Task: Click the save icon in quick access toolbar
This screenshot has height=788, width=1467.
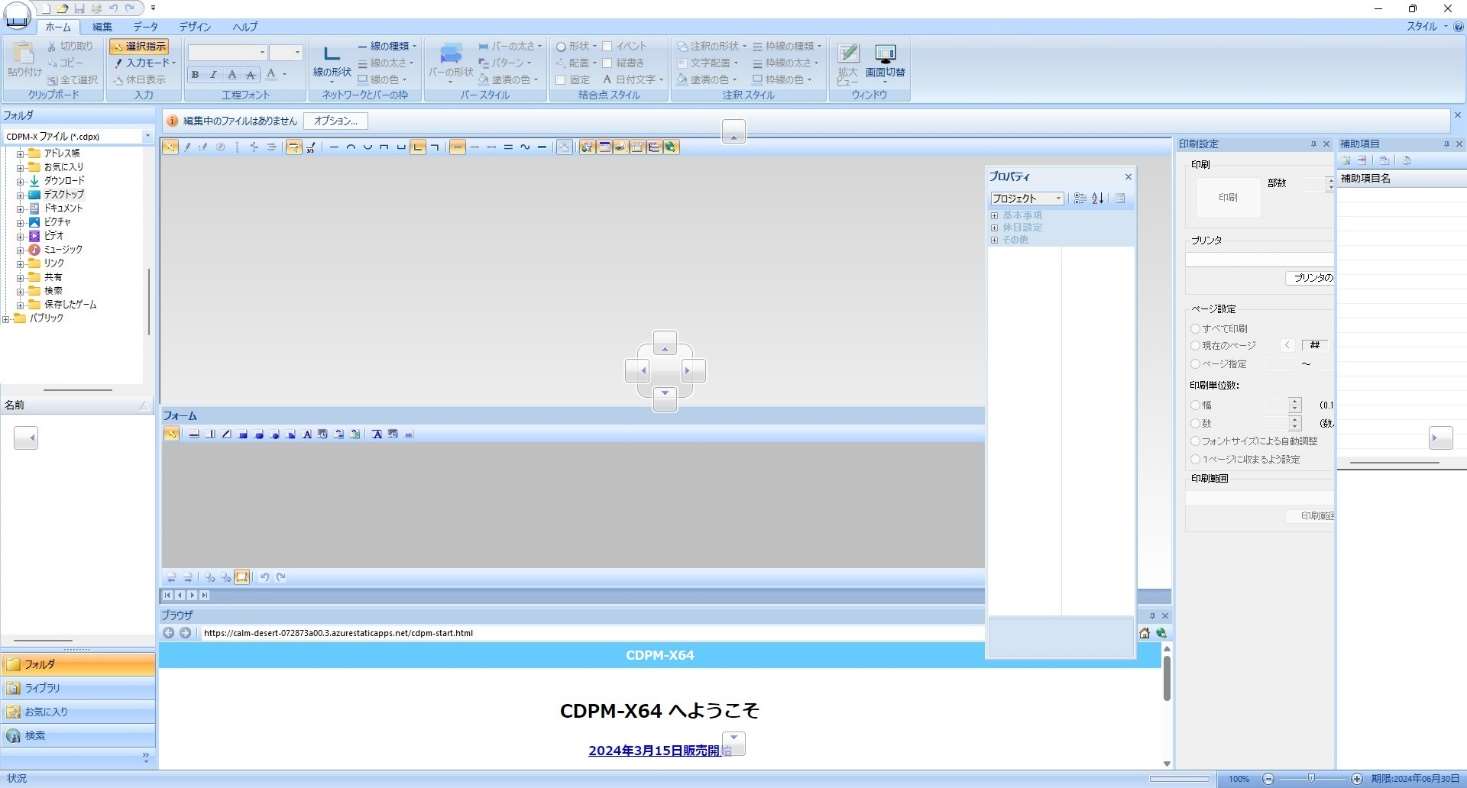Action: pos(79,8)
